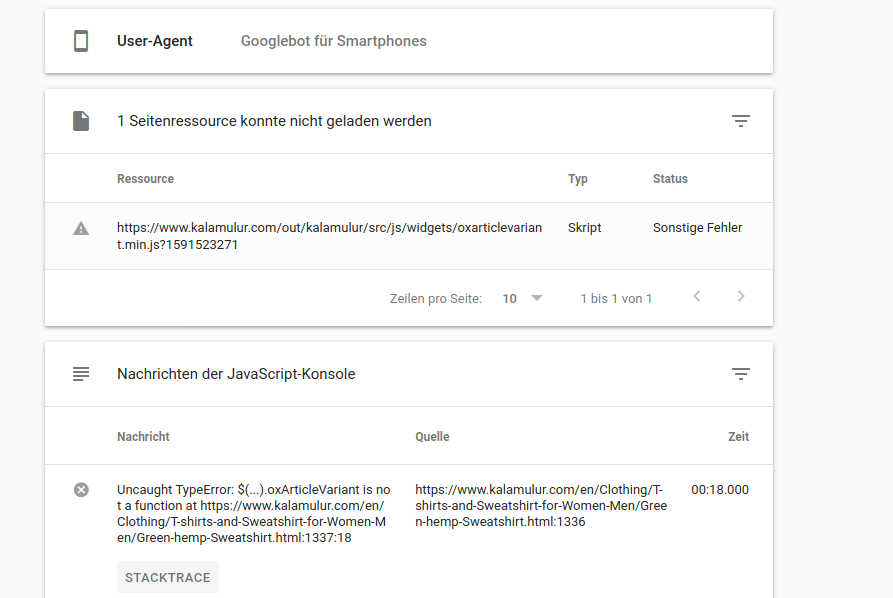Click the Quelle column header
The height and width of the screenshot is (598, 893).
point(432,437)
